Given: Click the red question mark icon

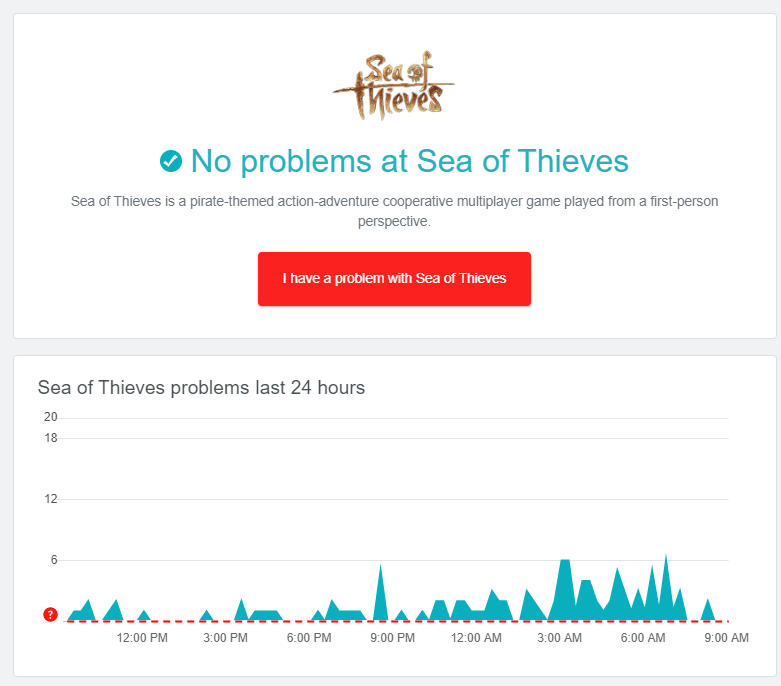Looking at the screenshot, I should pyautogui.click(x=51, y=614).
